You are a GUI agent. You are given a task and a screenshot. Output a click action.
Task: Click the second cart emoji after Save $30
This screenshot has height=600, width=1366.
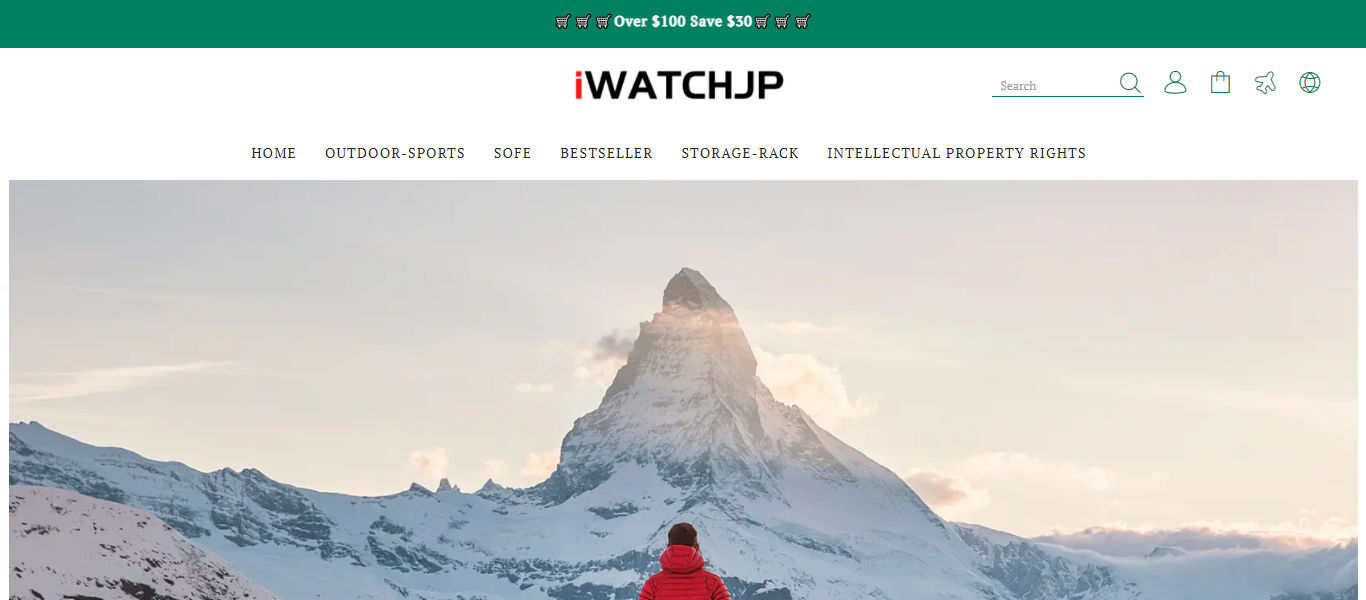click(x=783, y=21)
